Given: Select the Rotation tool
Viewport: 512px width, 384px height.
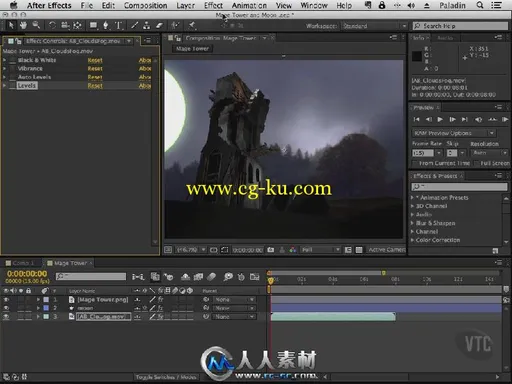Looking at the screenshot, I should coord(52,25).
